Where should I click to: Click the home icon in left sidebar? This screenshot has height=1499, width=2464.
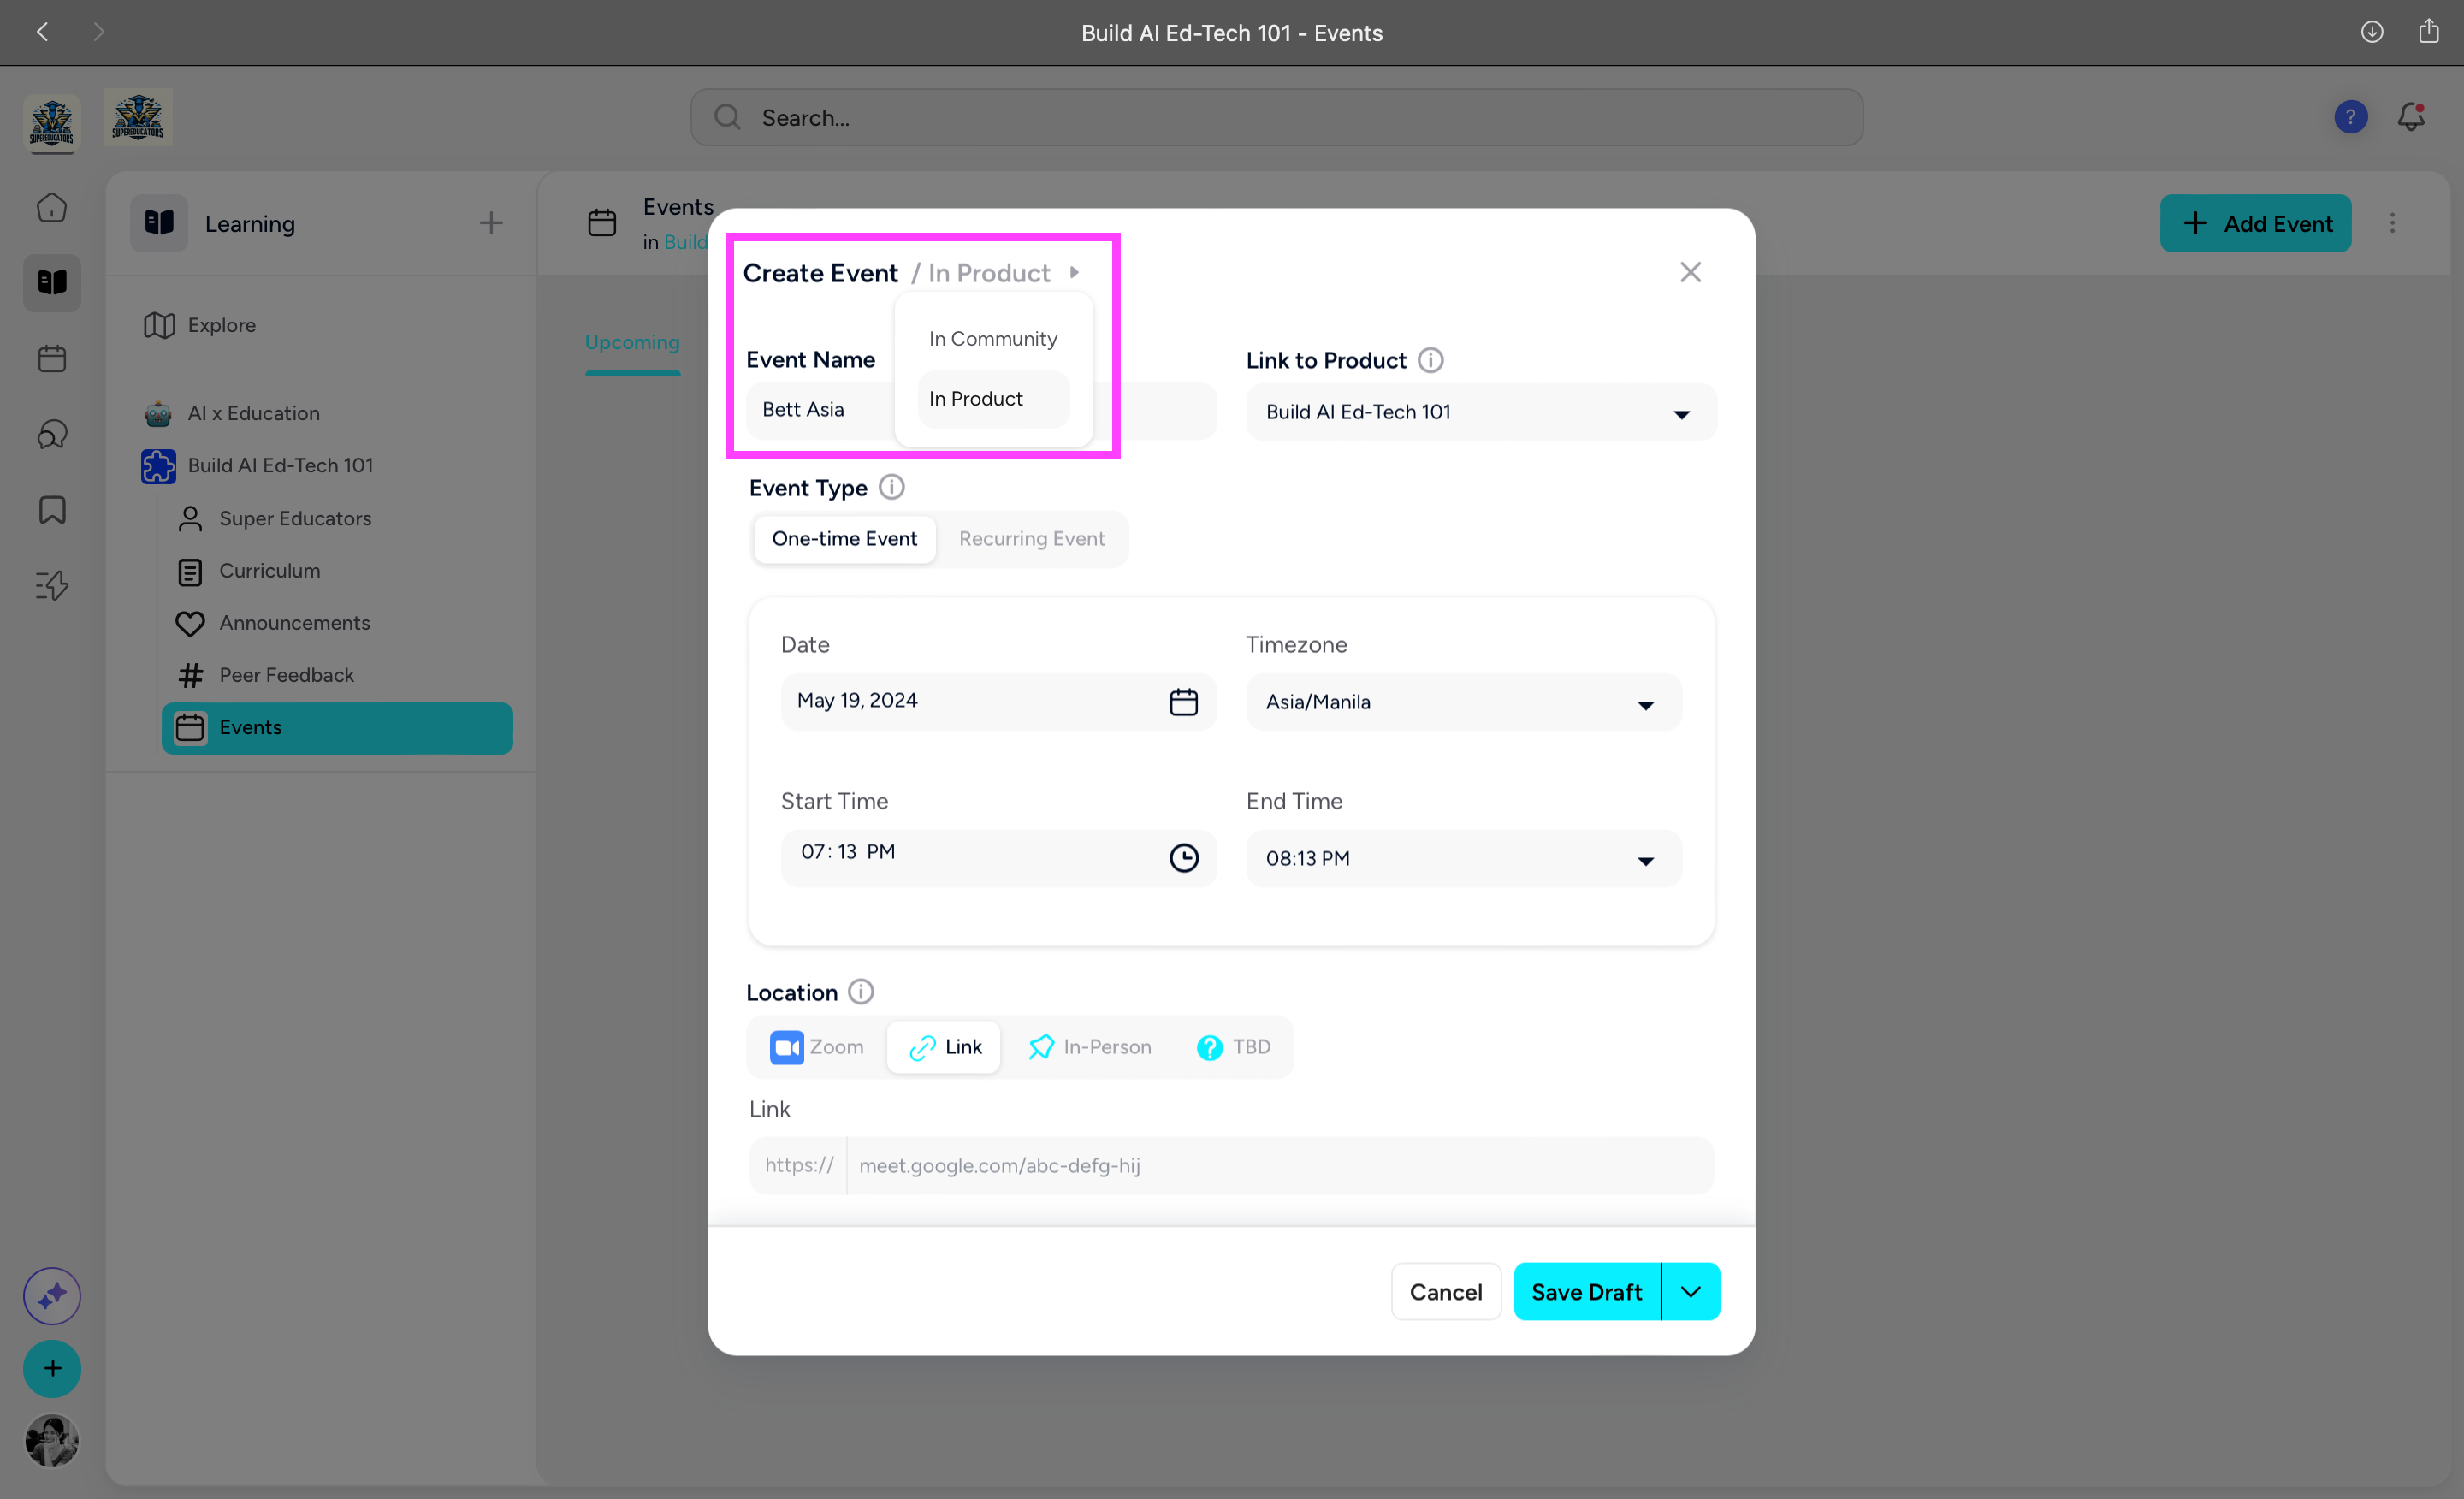52,208
